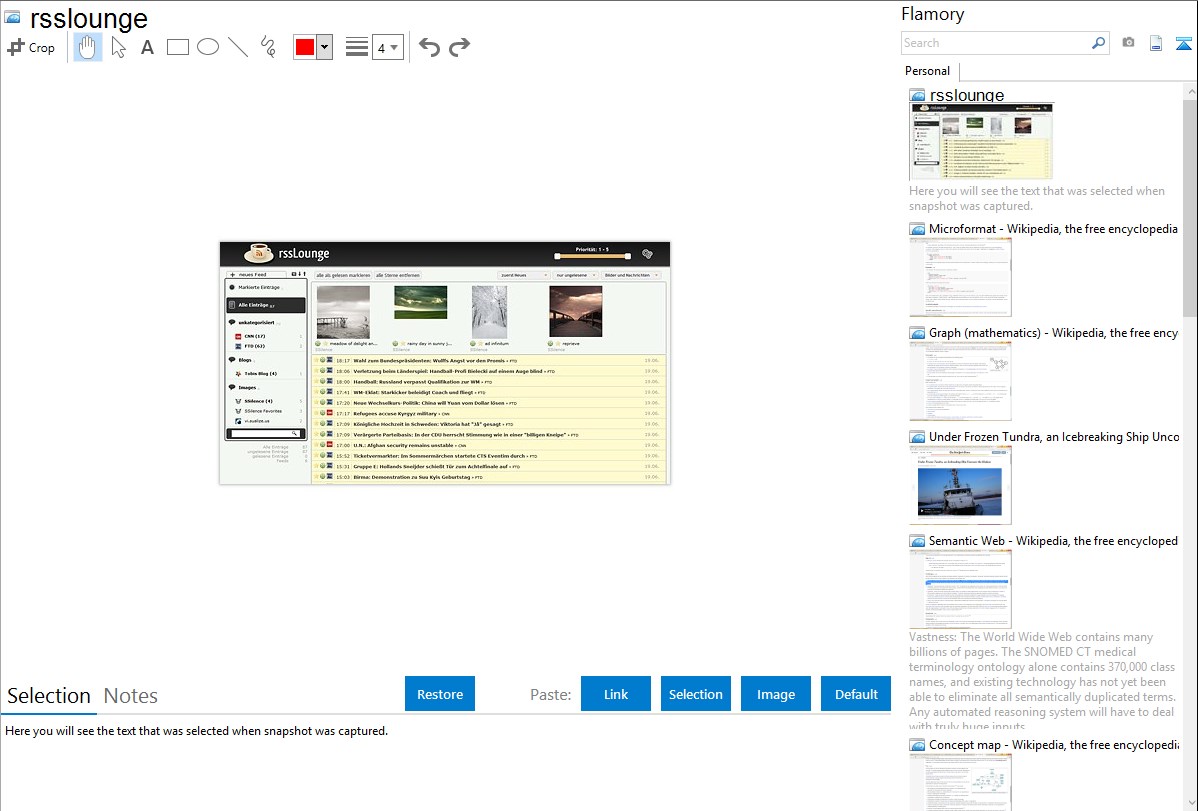The height and width of the screenshot is (811, 1198).
Task: Pick the rectangle drawing tool
Action: (177, 47)
